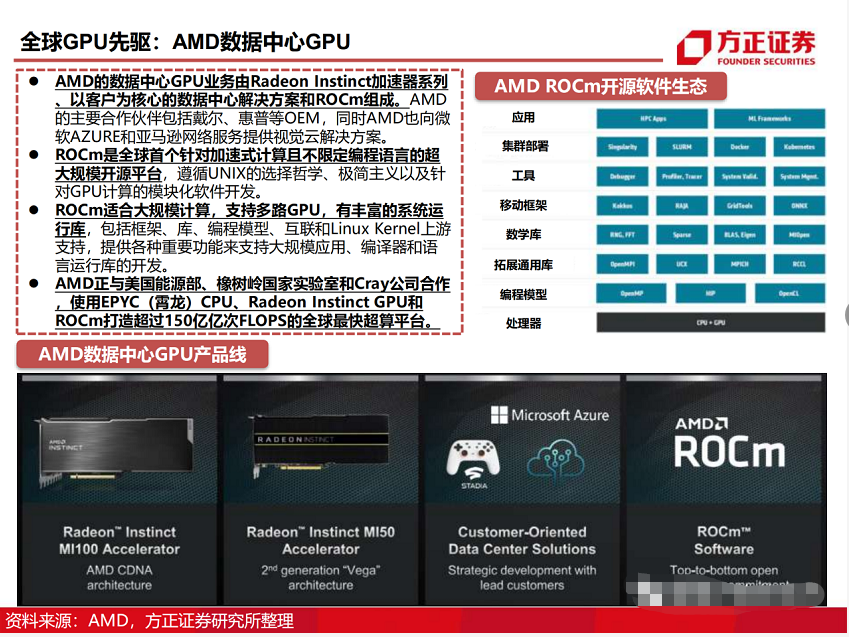849x637 pixels.
Task: Select the HIP box
Action: (710, 294)
